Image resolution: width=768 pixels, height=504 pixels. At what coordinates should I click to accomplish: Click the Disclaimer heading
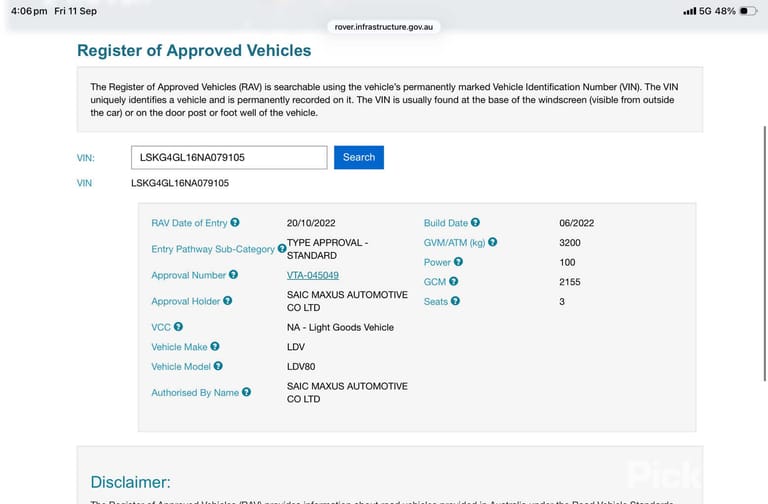(x=130, y=482)
